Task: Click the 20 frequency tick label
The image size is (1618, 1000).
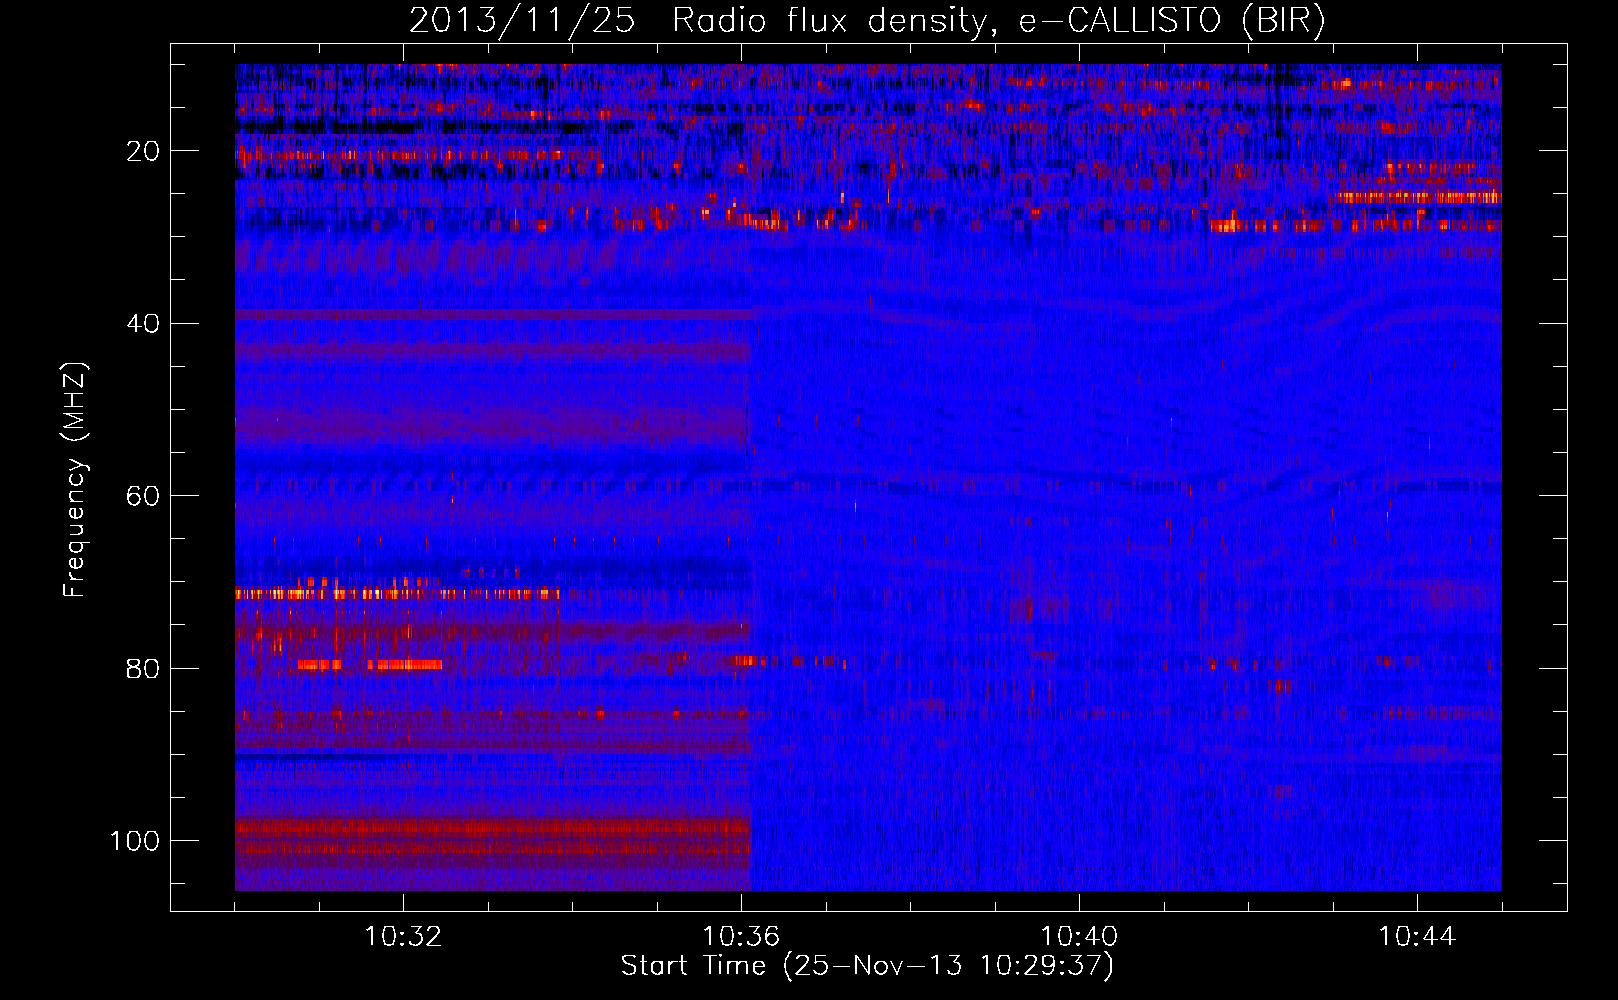Action: [x=143, y=151]
